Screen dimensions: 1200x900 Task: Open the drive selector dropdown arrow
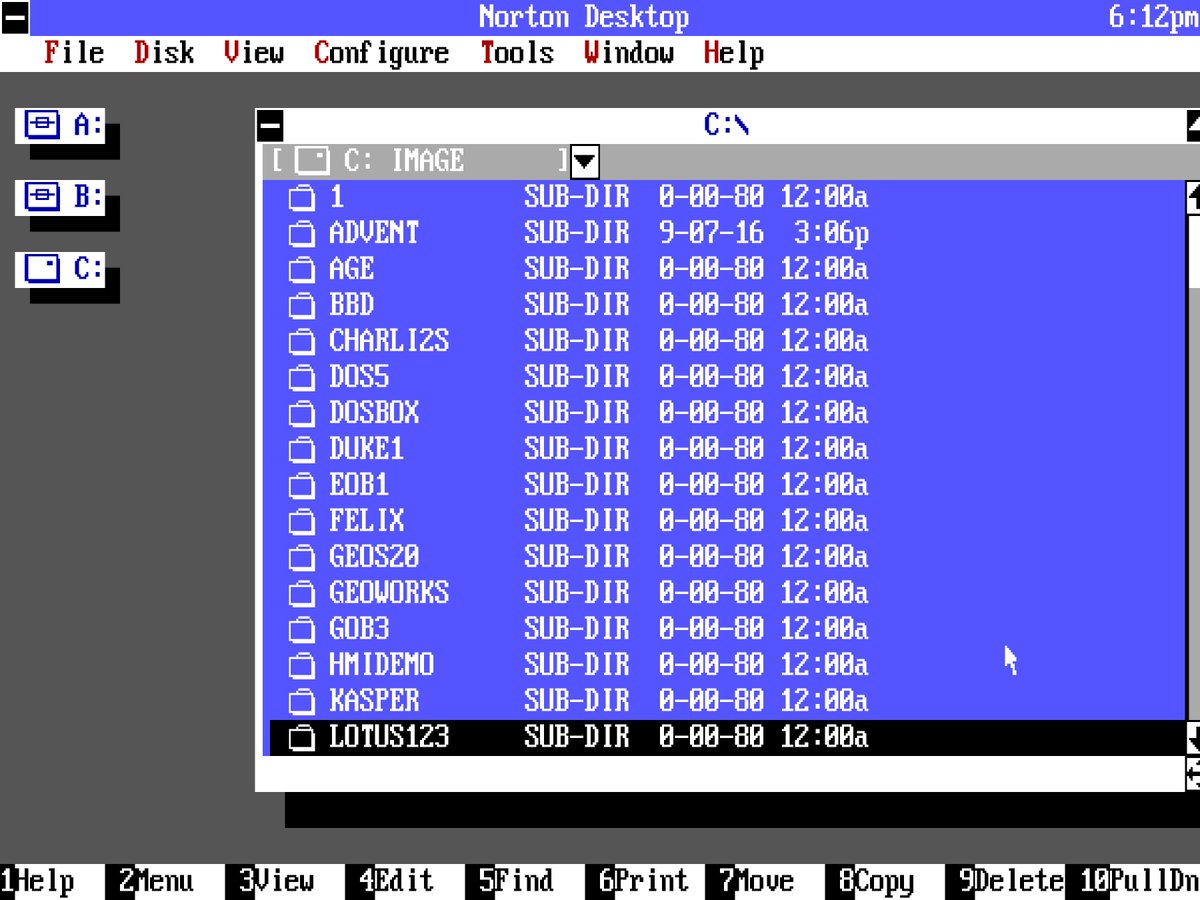(x=585, y=161)
